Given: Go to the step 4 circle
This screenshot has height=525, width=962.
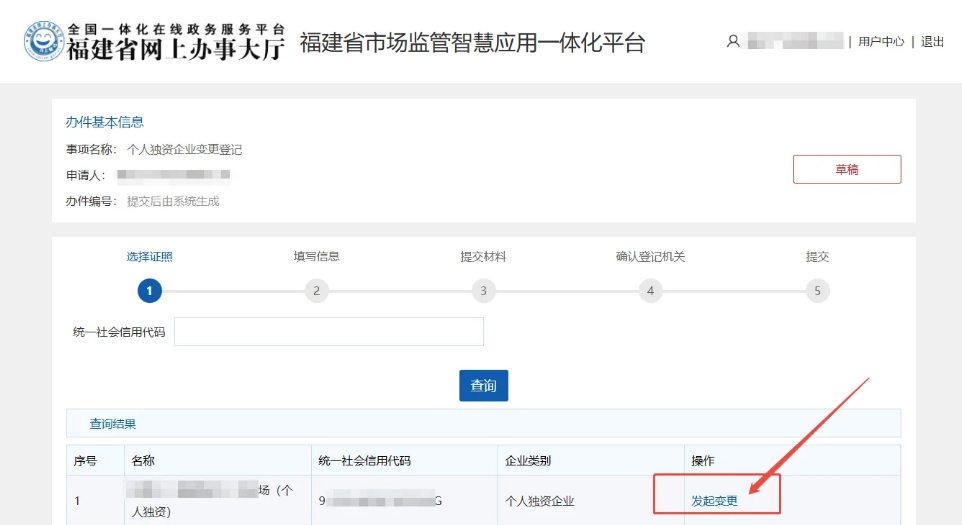Looking at the screenshot, I should point(650,291).
